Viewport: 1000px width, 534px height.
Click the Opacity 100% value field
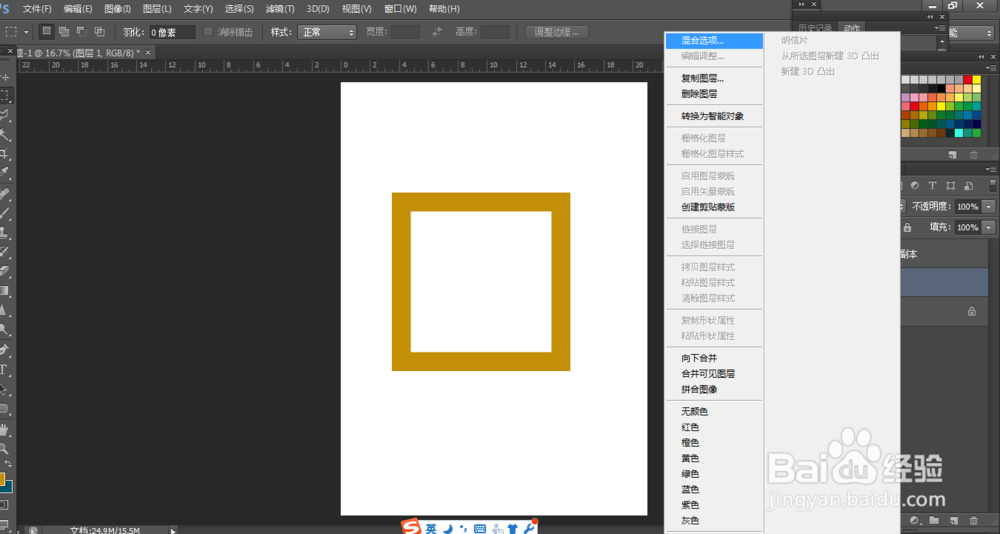pos(968,207)
